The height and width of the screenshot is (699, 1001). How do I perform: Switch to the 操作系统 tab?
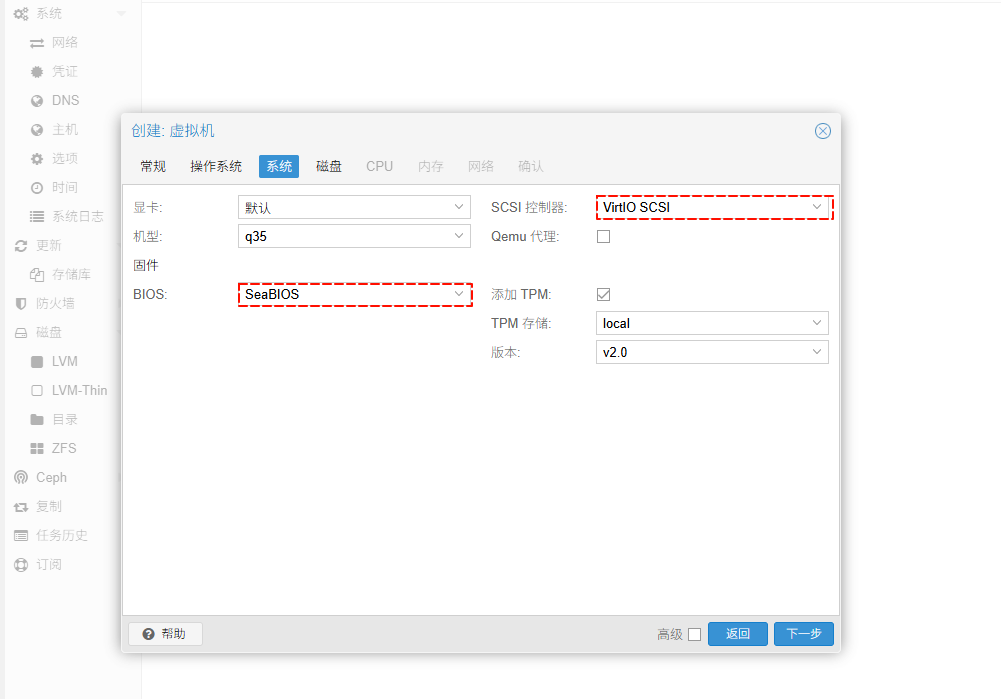[216, 166]
